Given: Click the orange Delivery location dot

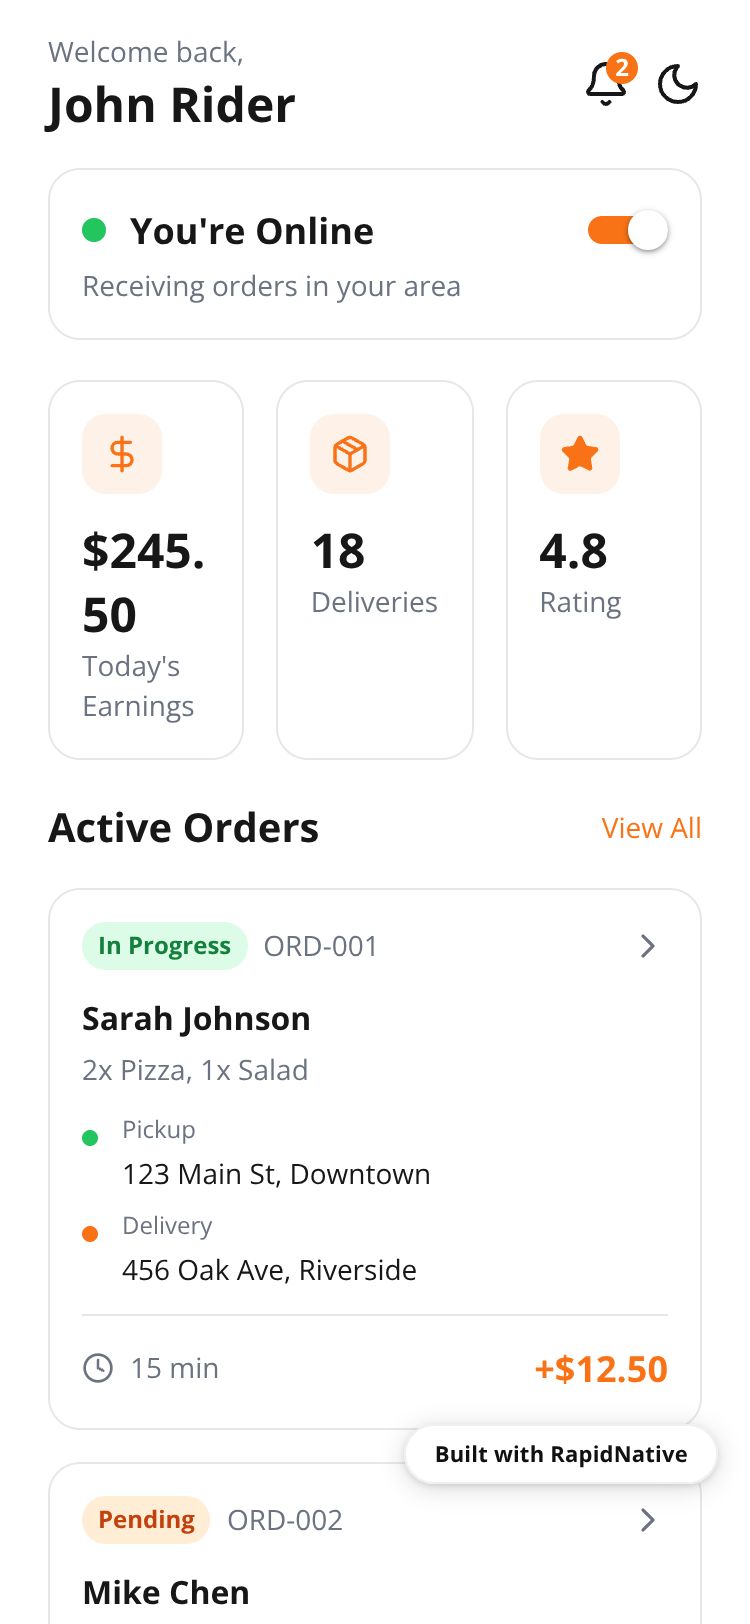Looking at the screenshot, I should pos(90,1234).
